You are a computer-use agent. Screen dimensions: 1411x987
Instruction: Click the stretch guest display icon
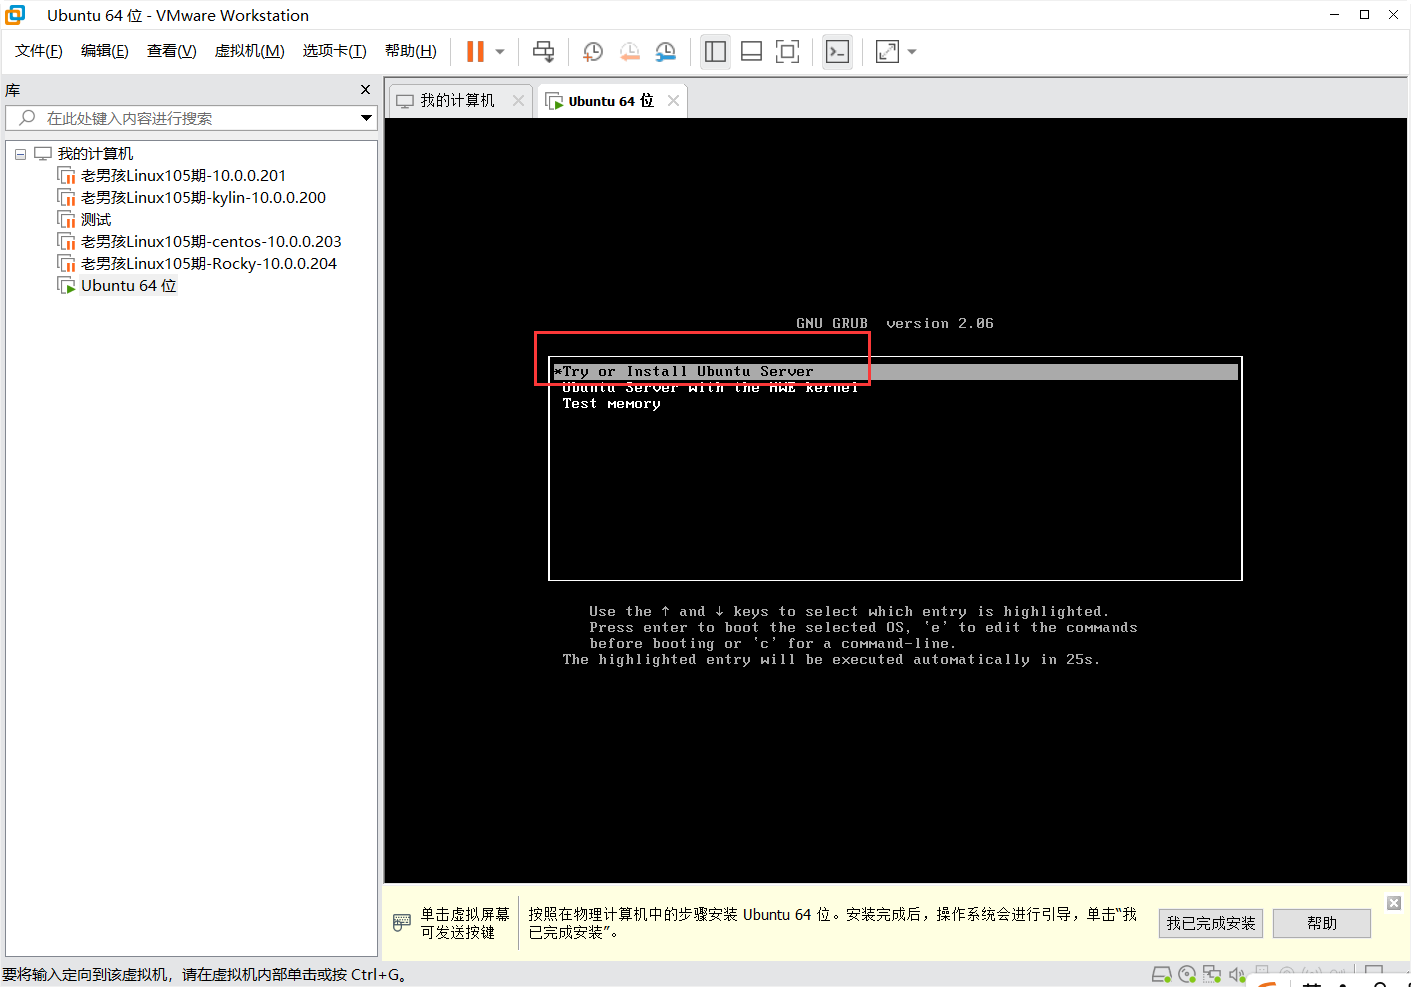pos(887,51)
